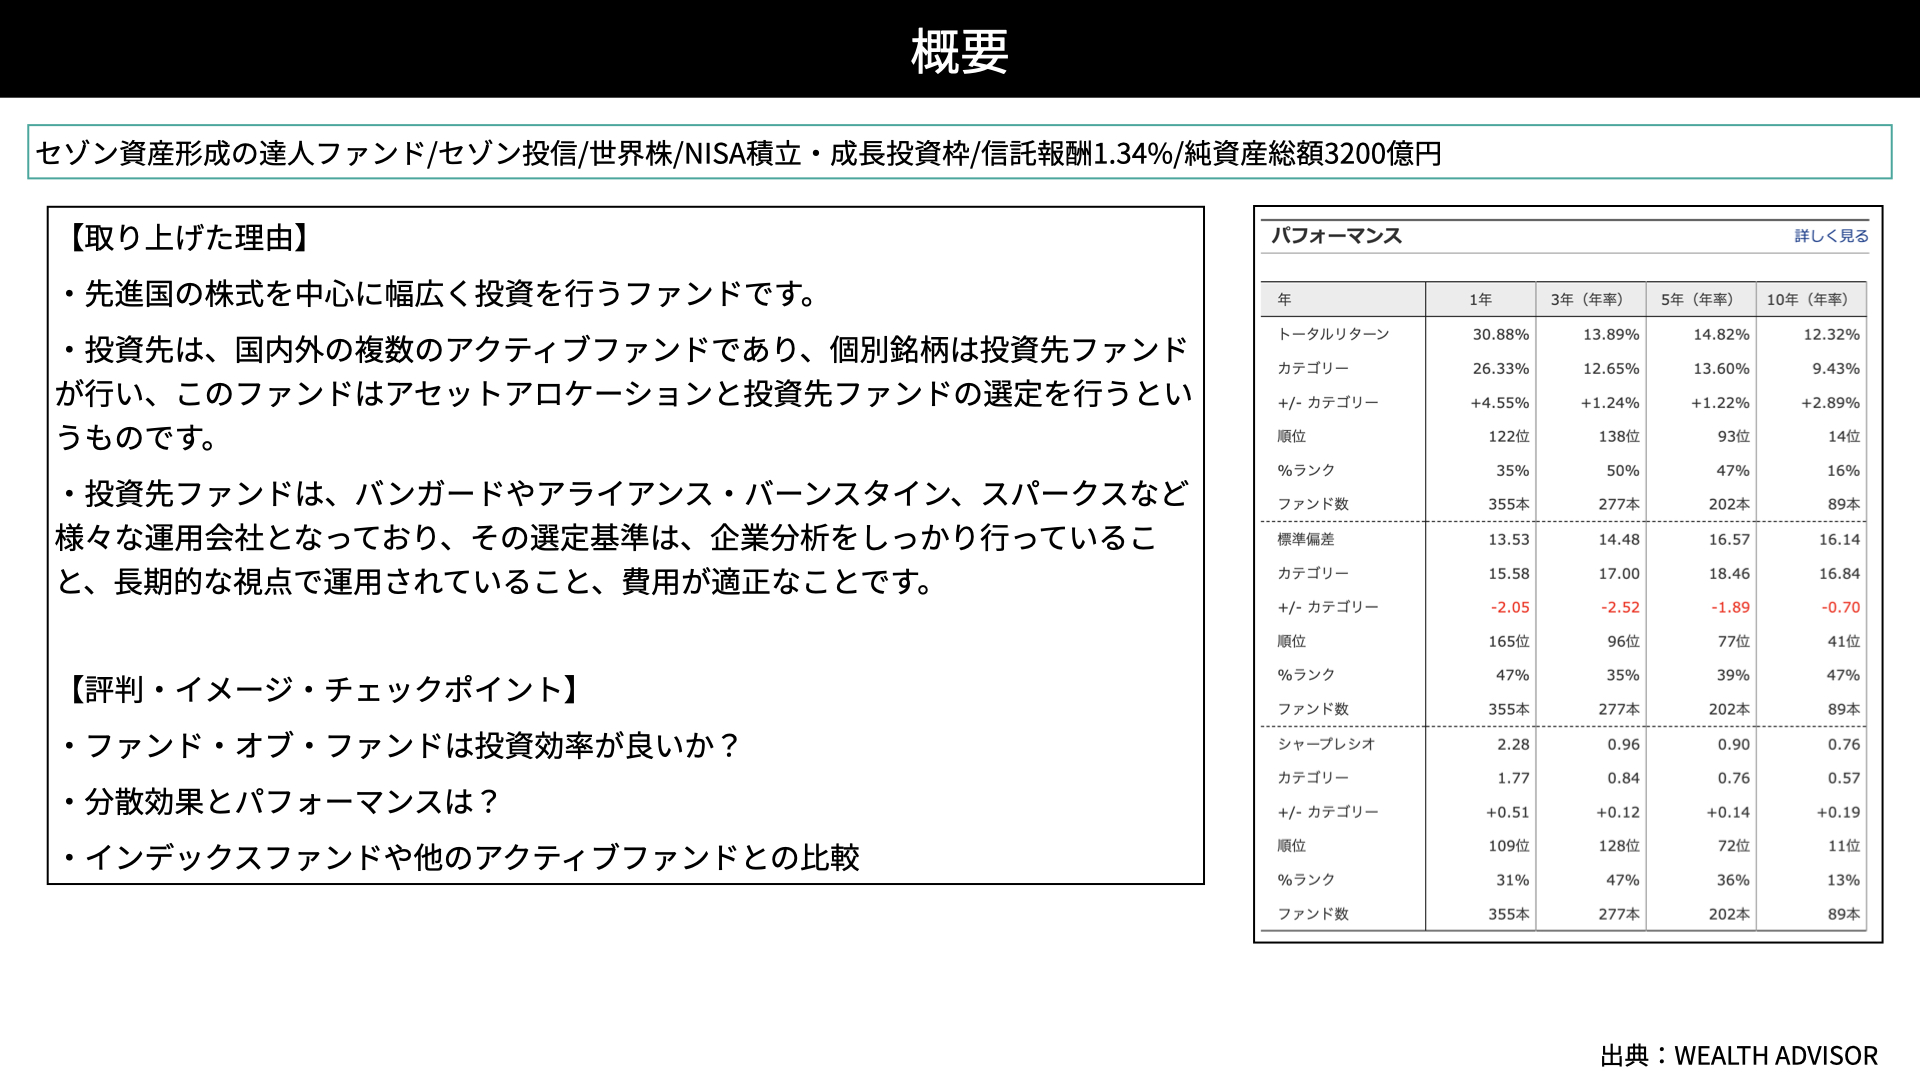Click the +2.89% category difference value

1830,402
